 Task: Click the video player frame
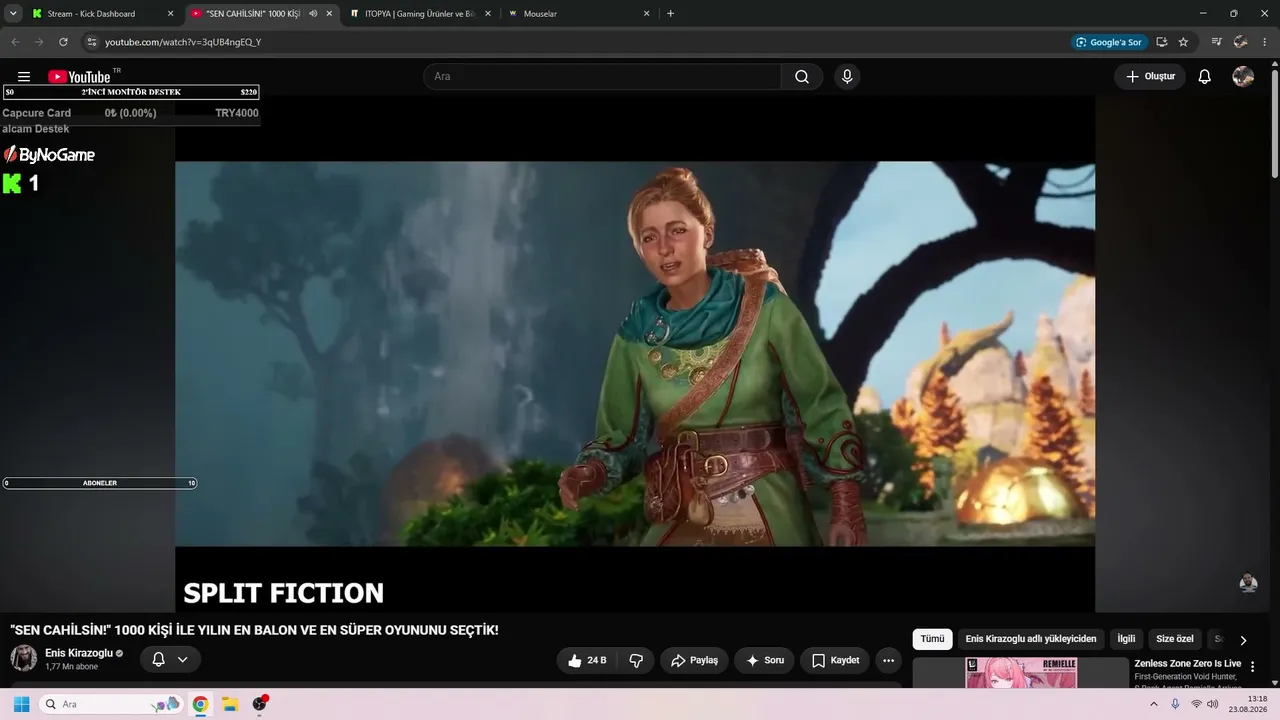[x=635, y=354]
